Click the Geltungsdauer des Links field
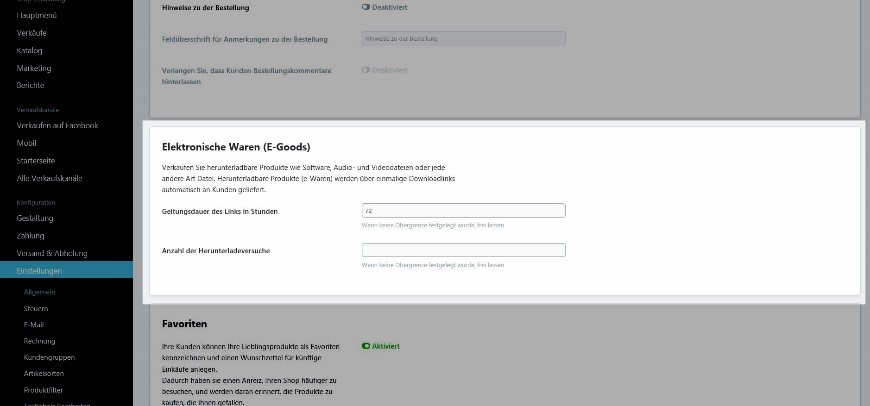The image size is (870, 406). click(463, 211)
